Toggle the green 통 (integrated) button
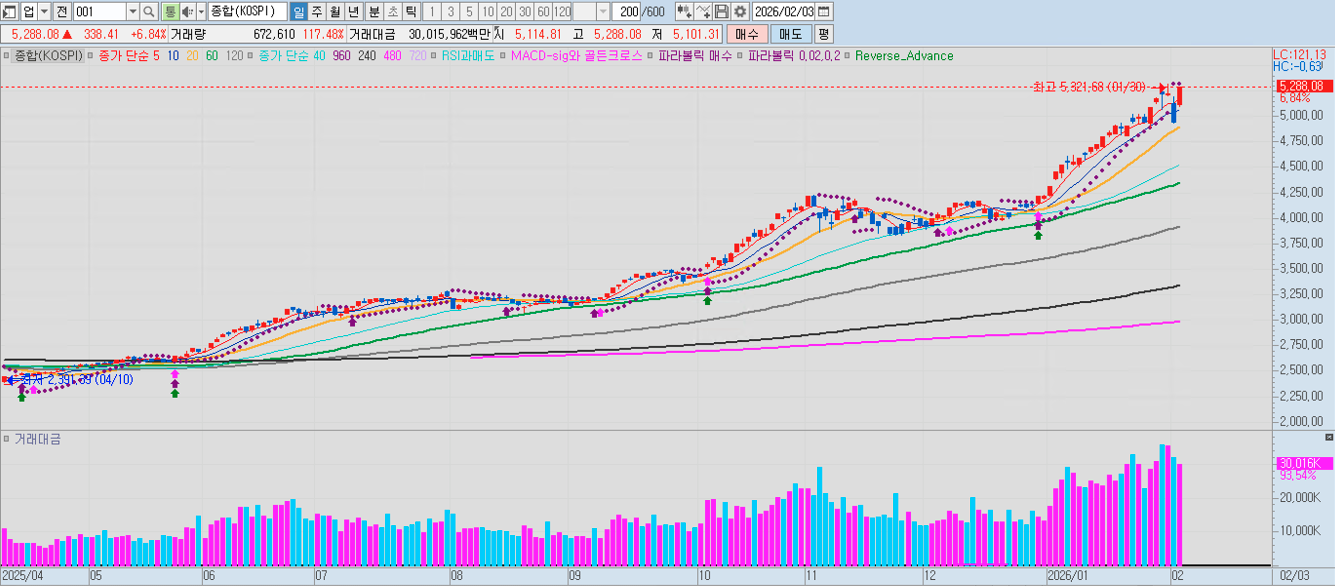The image size is (1335, 586). [x=170, y=11]
